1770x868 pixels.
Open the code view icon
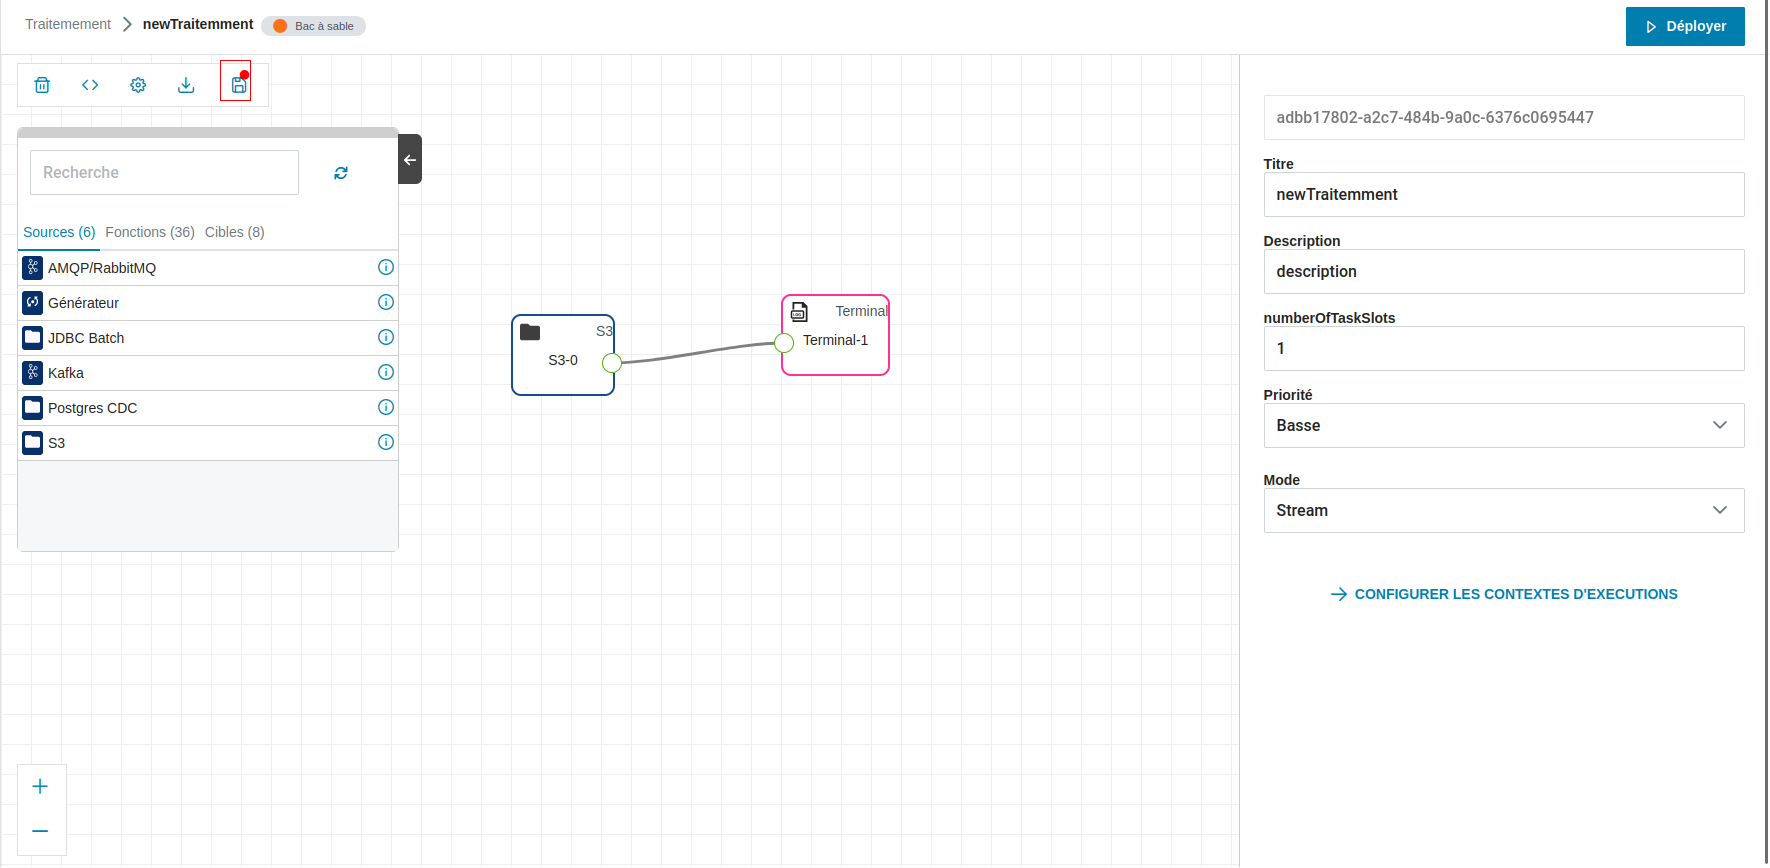coord(90,85)
